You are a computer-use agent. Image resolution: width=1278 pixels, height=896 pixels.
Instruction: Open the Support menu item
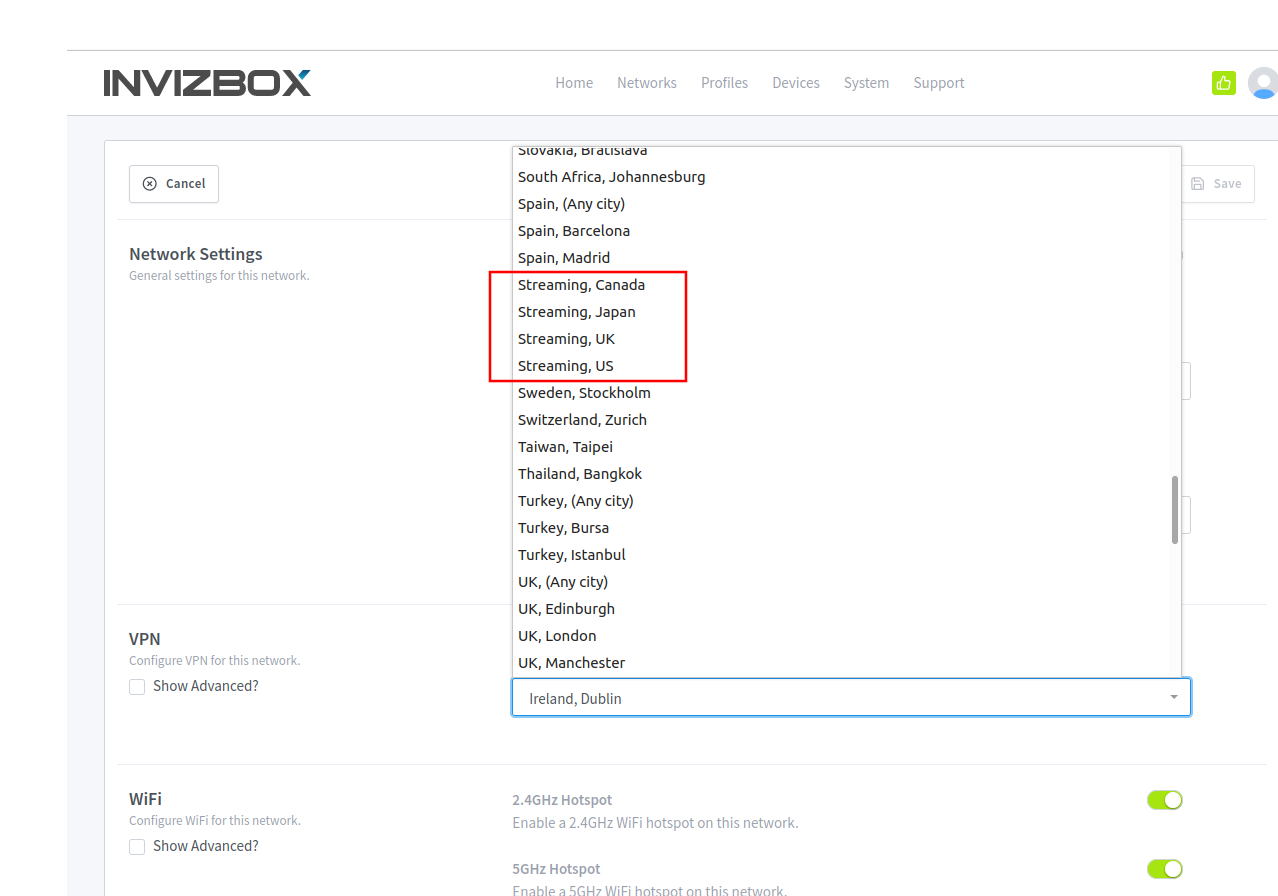(938, 83)
